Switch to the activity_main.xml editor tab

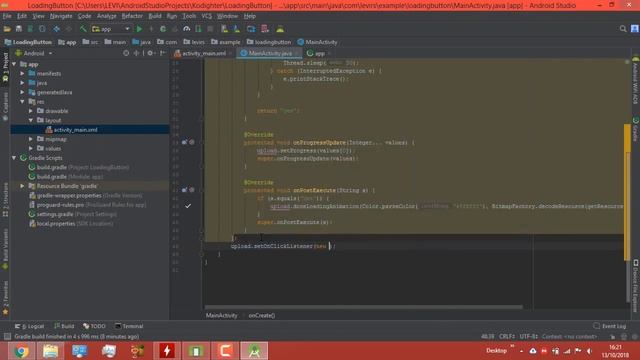(203, 53)
